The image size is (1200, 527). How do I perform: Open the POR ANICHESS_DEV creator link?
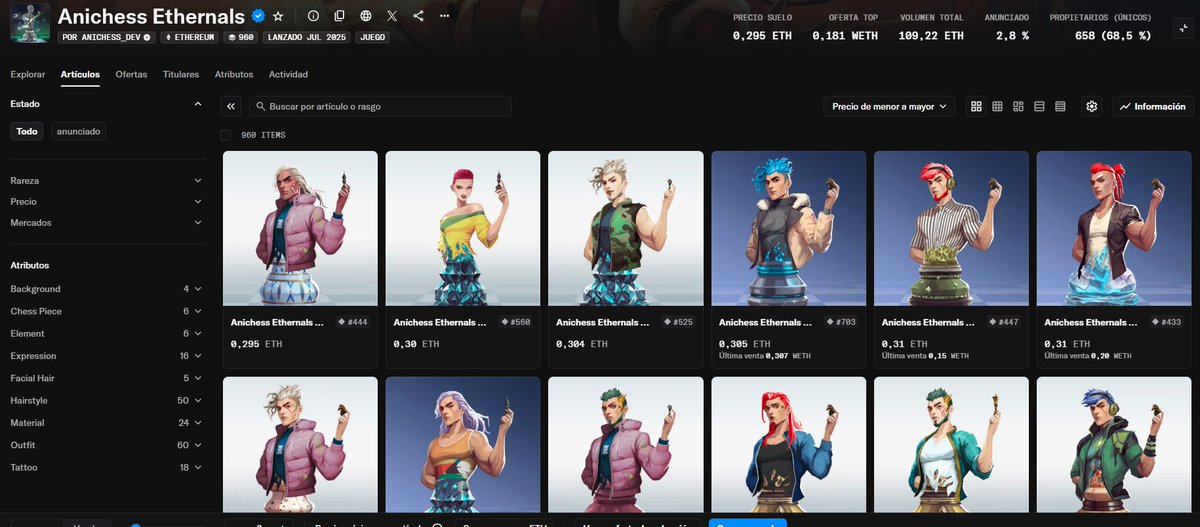click(106, 37)
